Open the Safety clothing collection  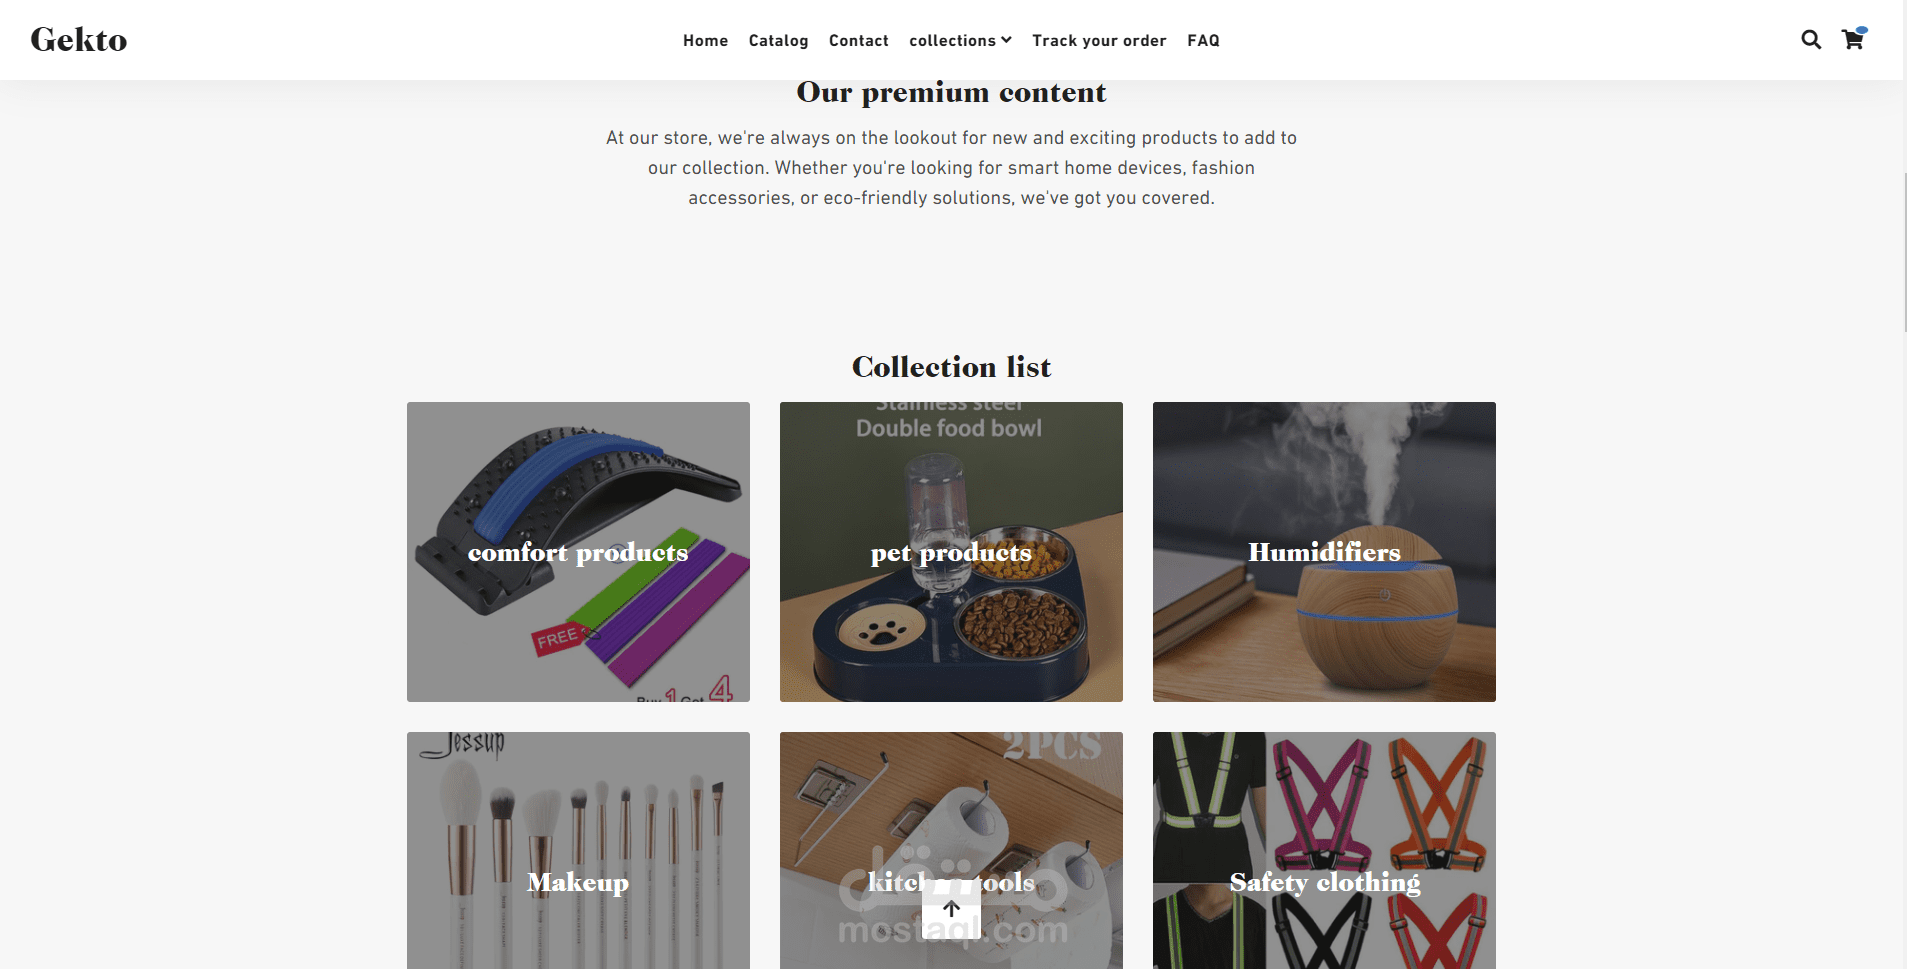(1324, 851)
